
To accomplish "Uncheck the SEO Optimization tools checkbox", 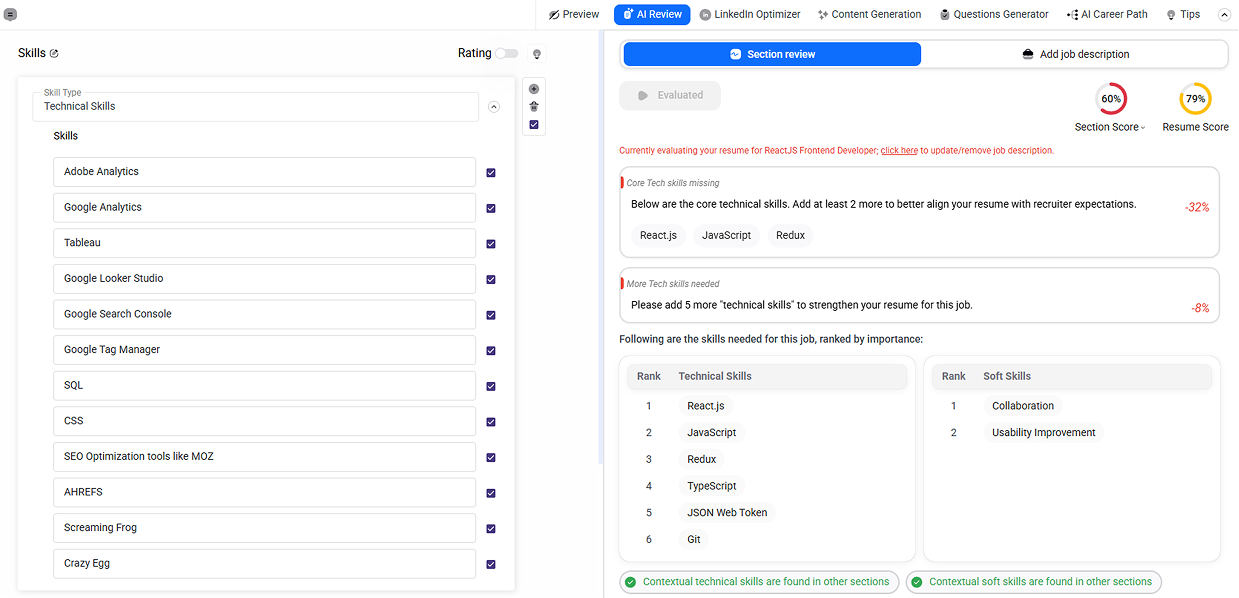I will pyautogui.click(x=491, y=457).
